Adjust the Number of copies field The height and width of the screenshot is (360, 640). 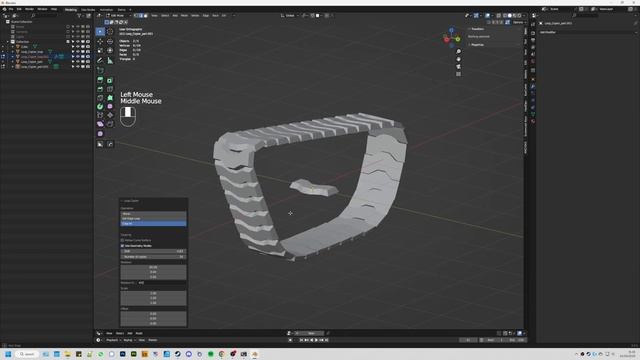pyautogui.click(x=153, y=257)
